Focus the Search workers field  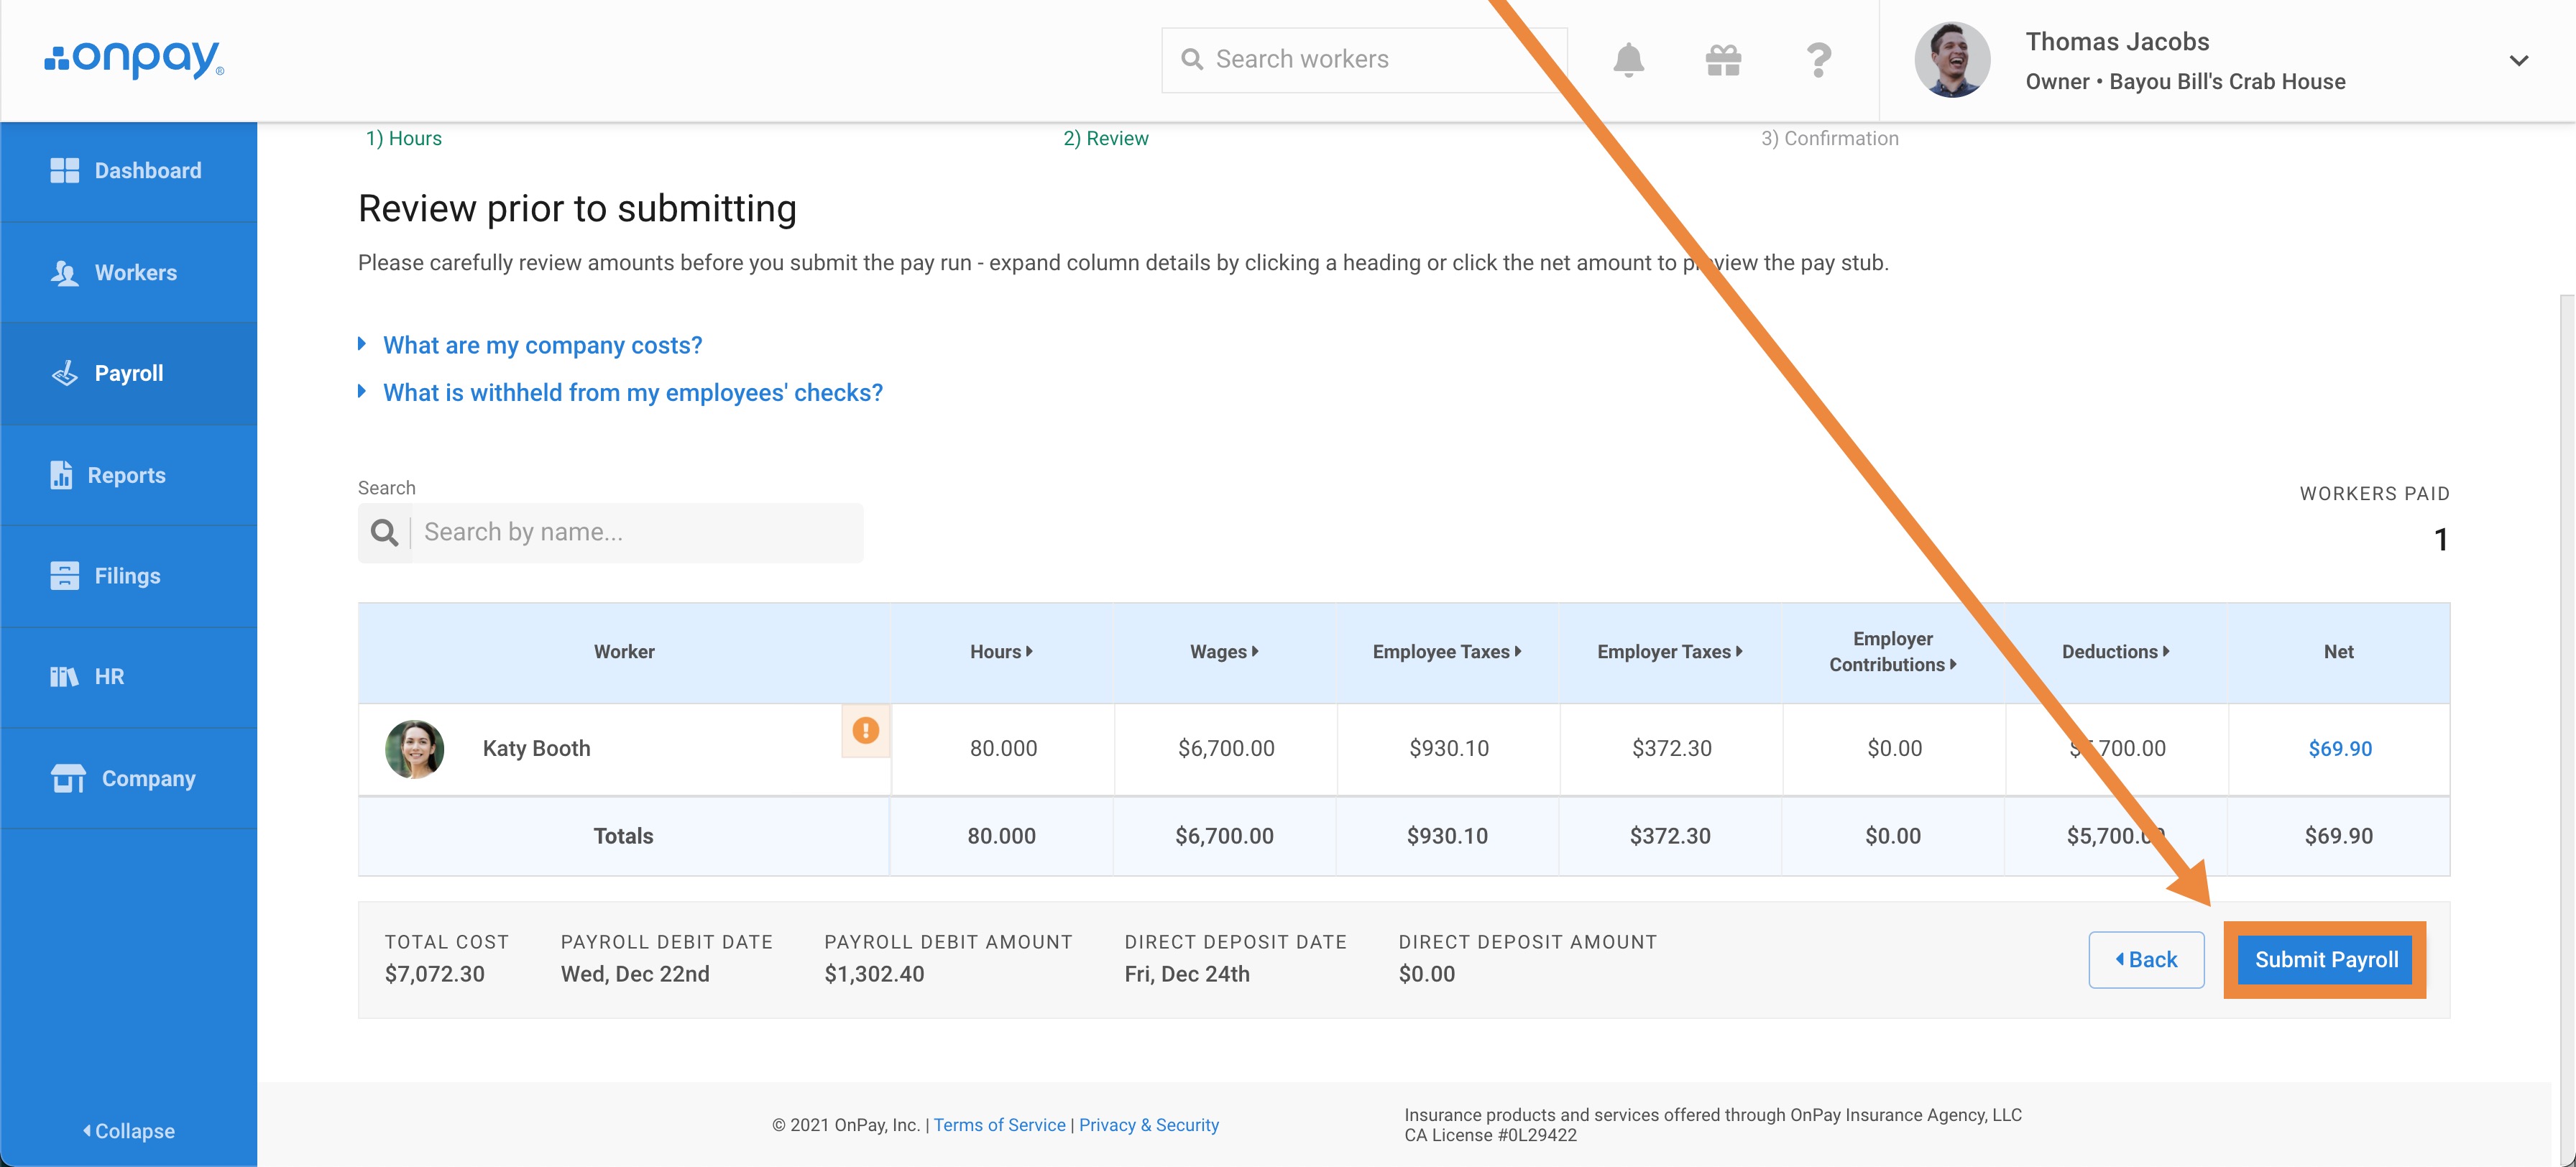pos(1363,60)
